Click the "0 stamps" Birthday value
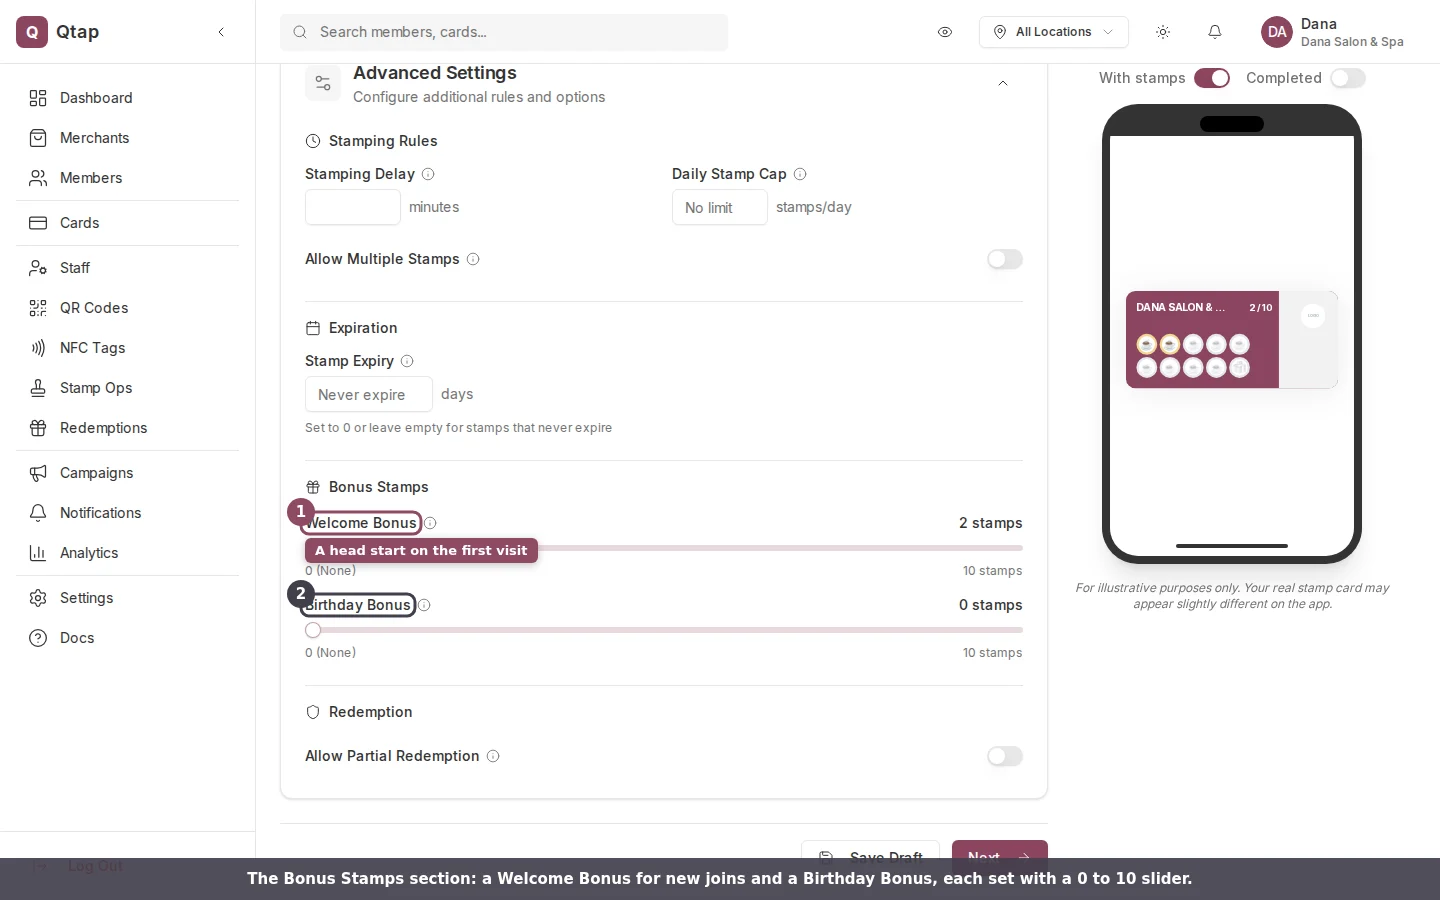Screen dimensions: 1440x900 point(990,605)
